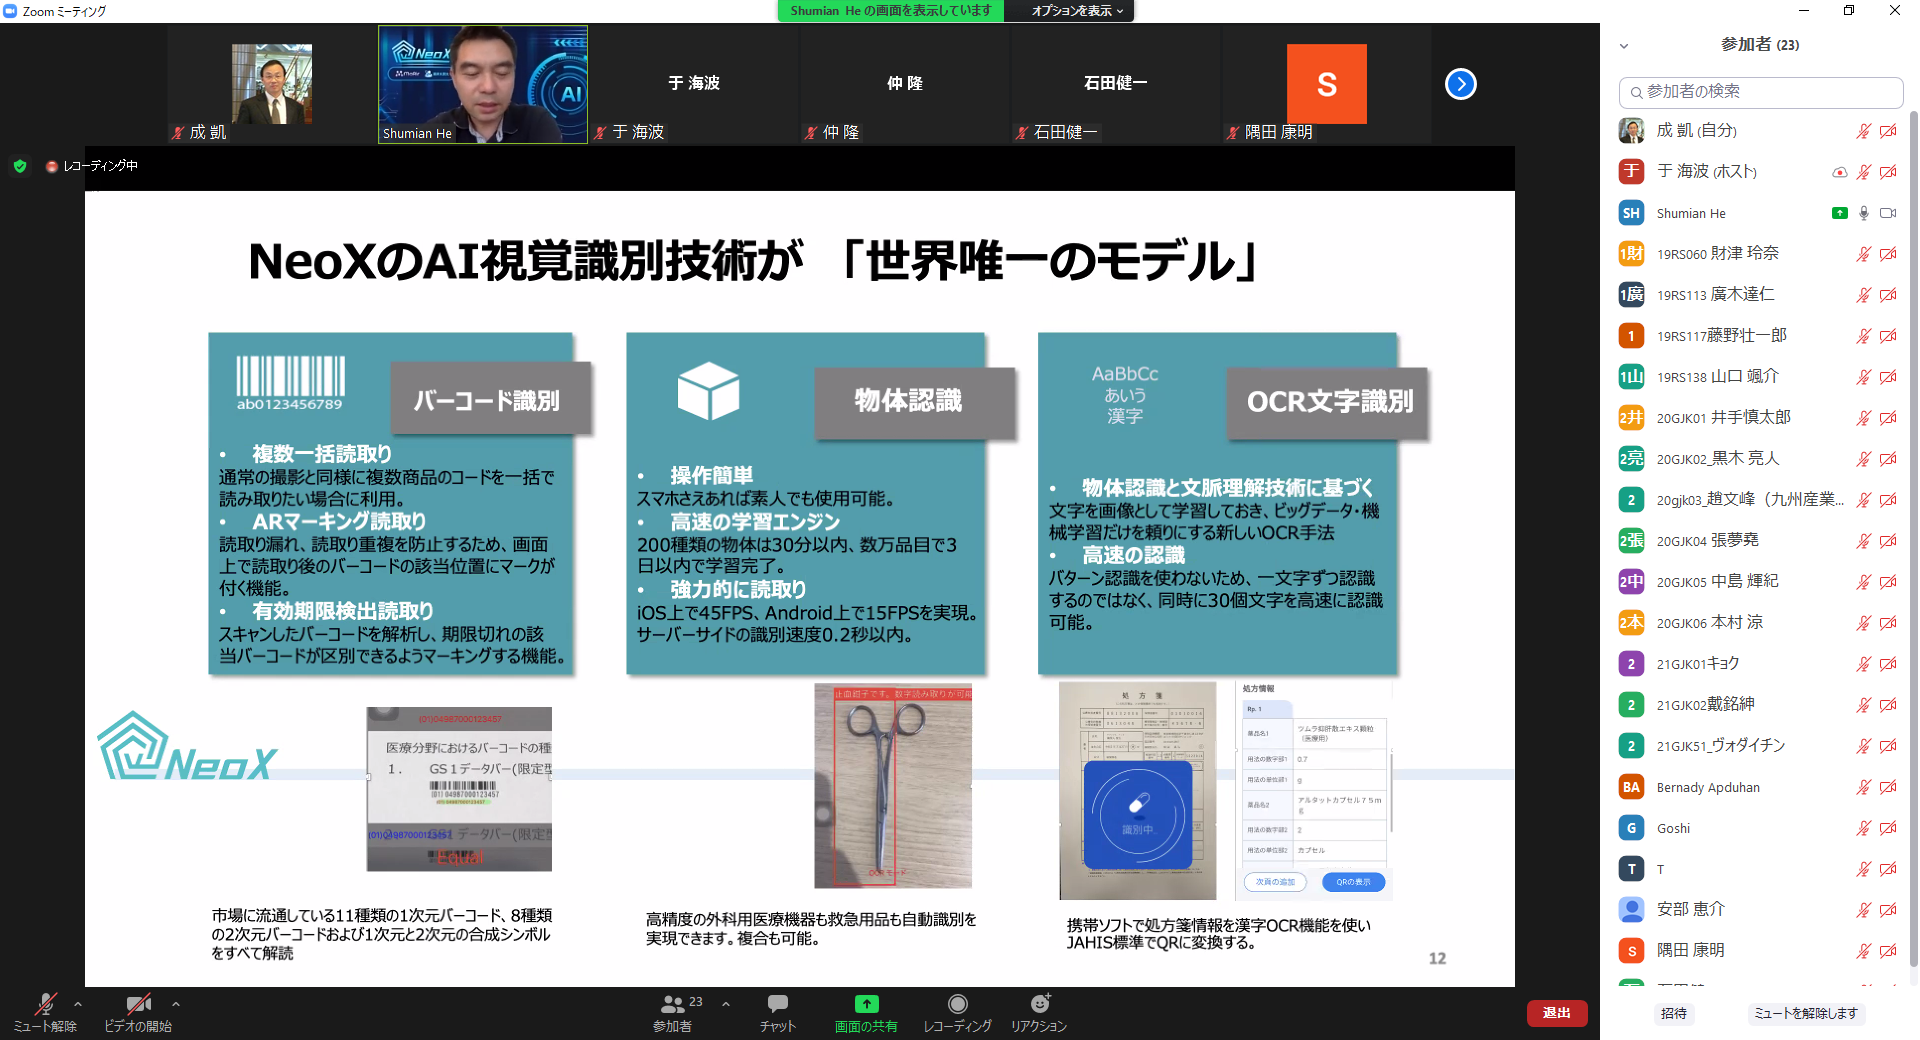Click 成 凱 video thumbnail
Image resolution: width=1920 pixels, height=1040 pixels.
coord(272,85)
